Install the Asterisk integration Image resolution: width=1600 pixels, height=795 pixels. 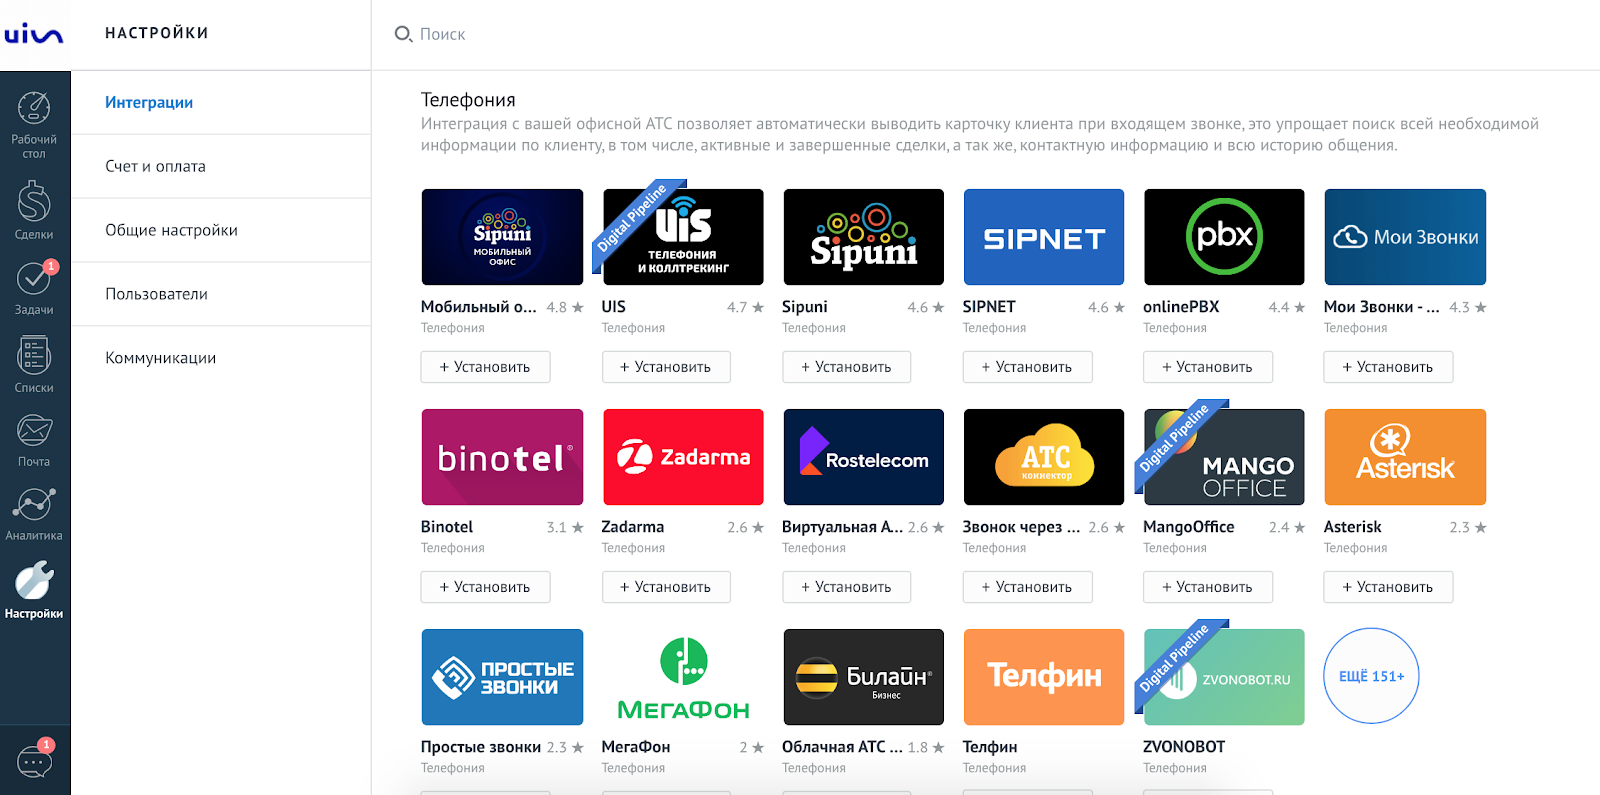click(1388, 587)
